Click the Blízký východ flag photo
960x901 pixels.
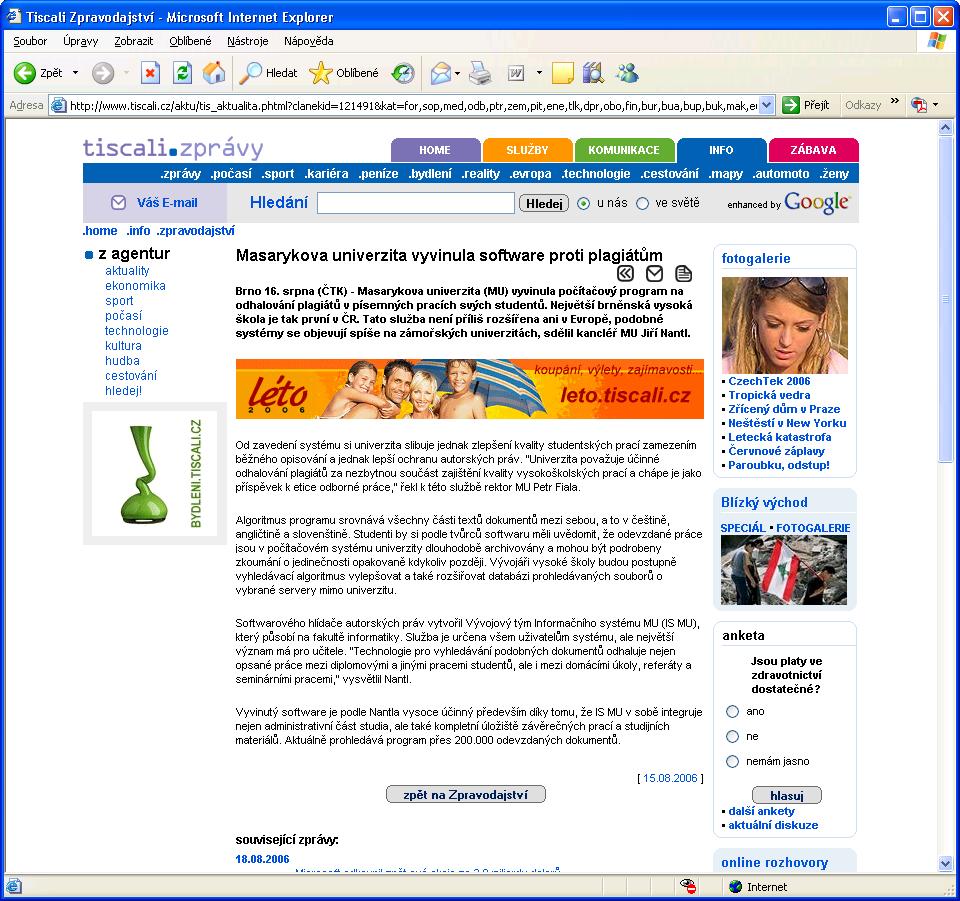784,570
